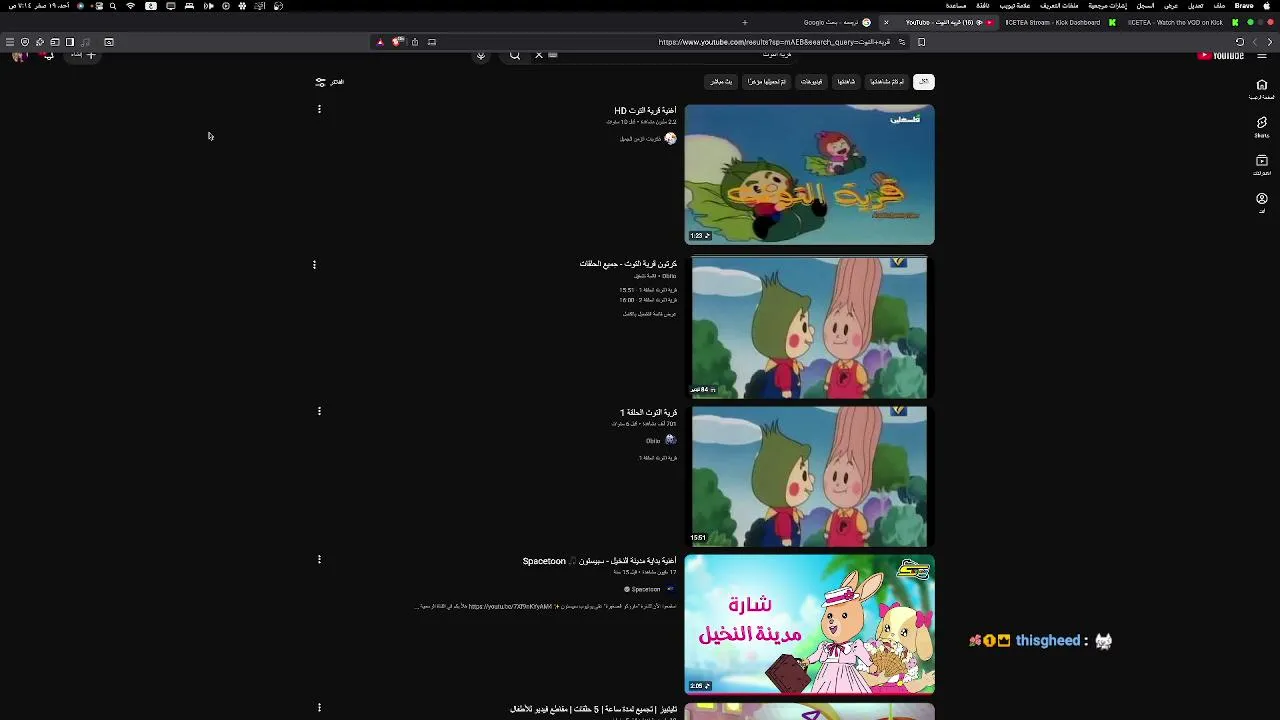Open Shorts in the YouTube sidebar
1280x720 pixels.
[1261, 126]
